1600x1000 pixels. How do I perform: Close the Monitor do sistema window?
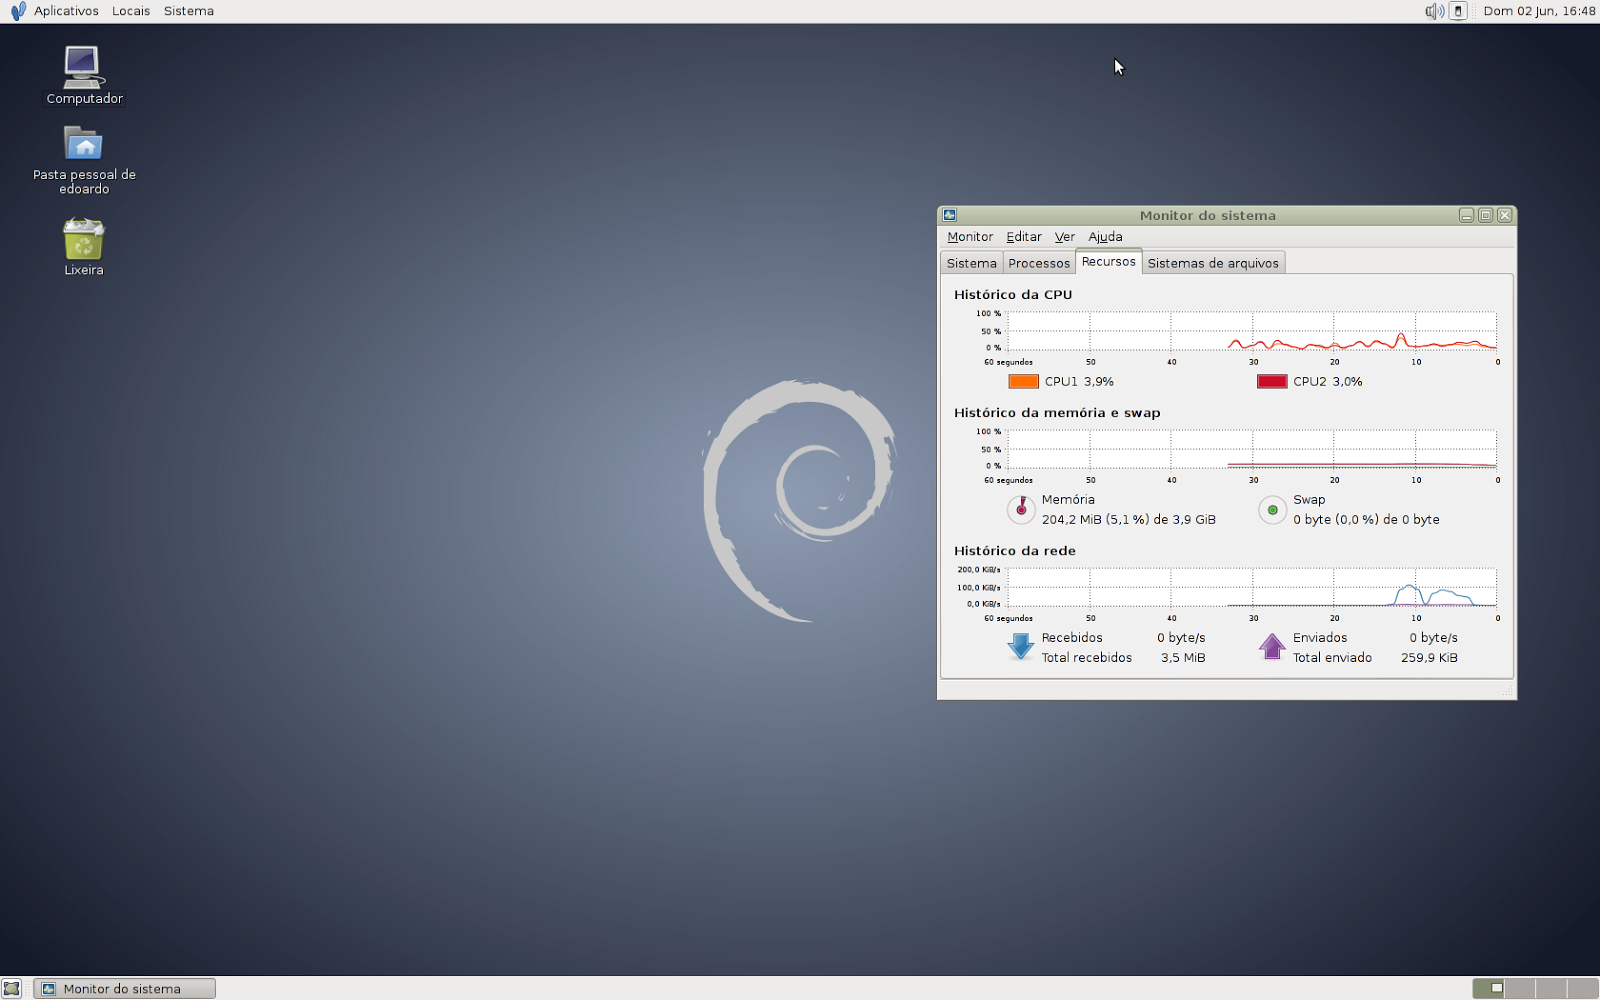[x=1504, y=215]
